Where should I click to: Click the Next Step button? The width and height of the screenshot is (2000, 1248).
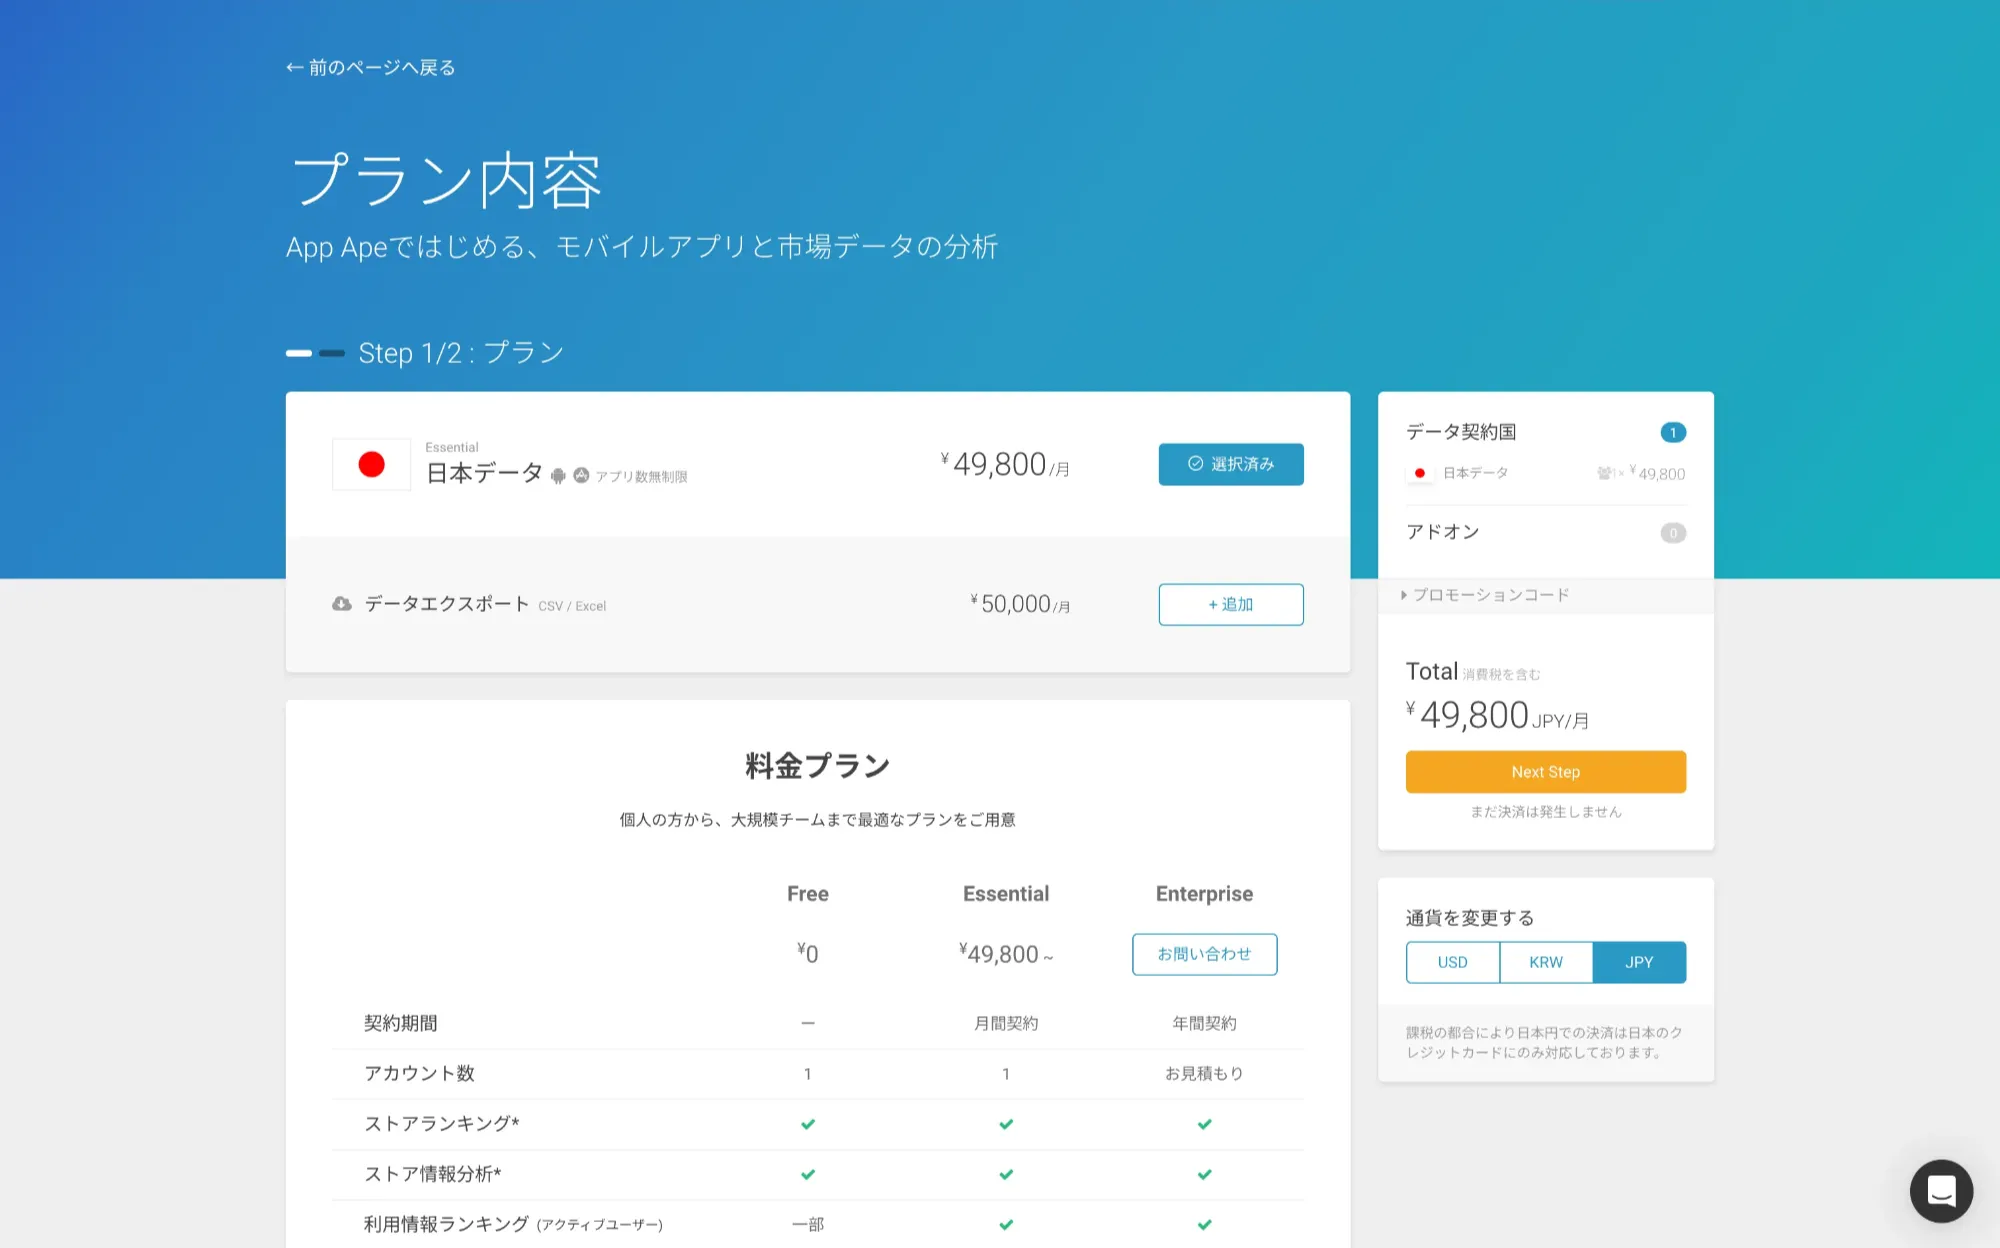(1545, 772)
